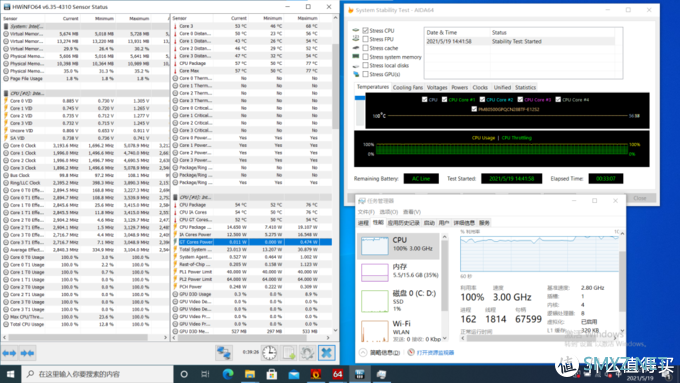Click the Windows taskbar search box

97,374
